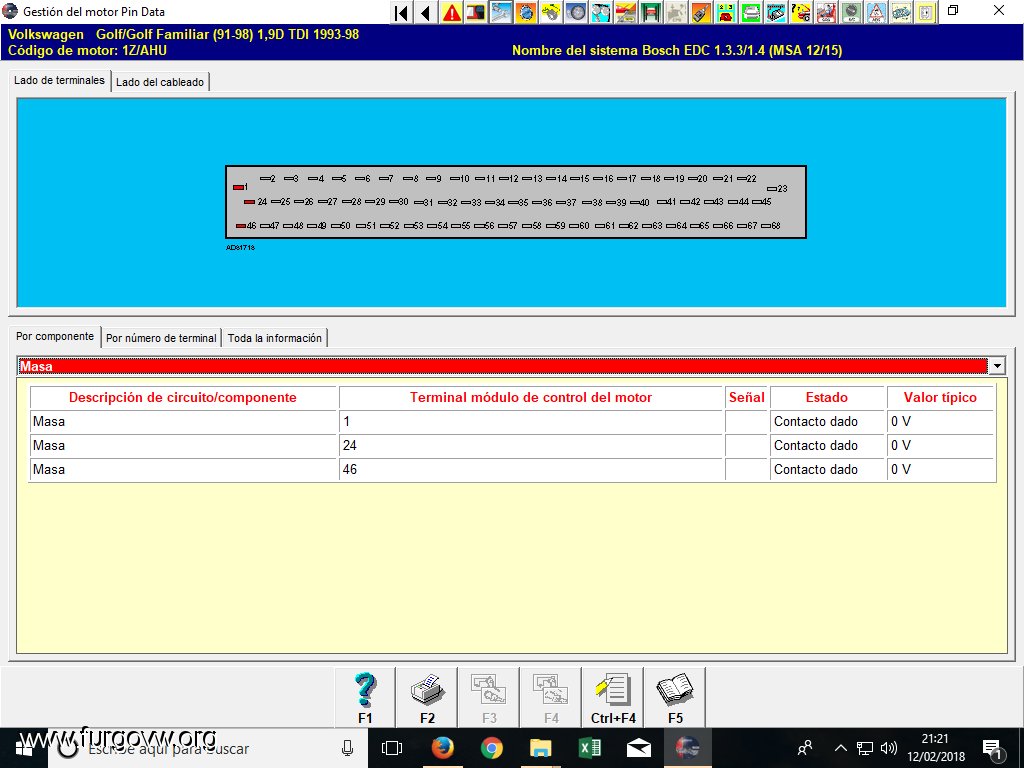Switch to Lado del cableado tab
Image resolution: width=1024 pixels, height=768 pixels.
click(160, 82)
